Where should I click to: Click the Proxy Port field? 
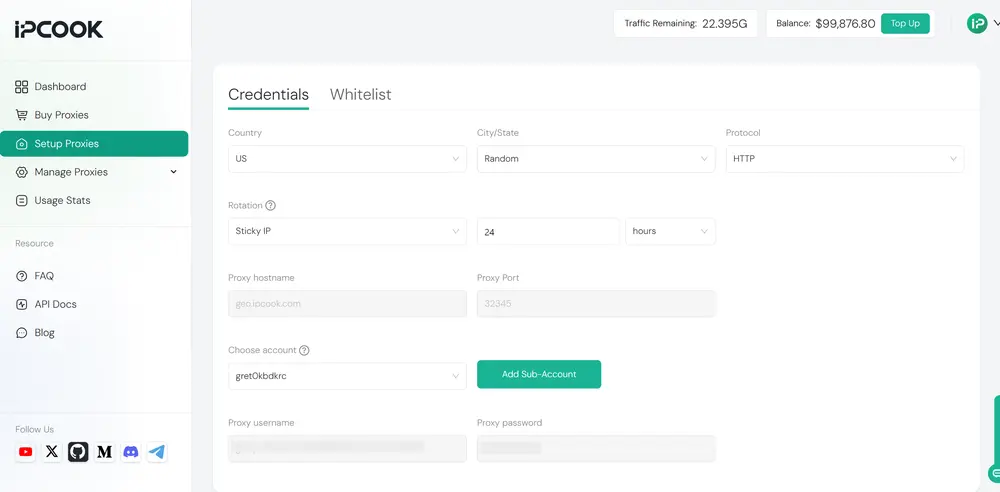tap(596, 304)
